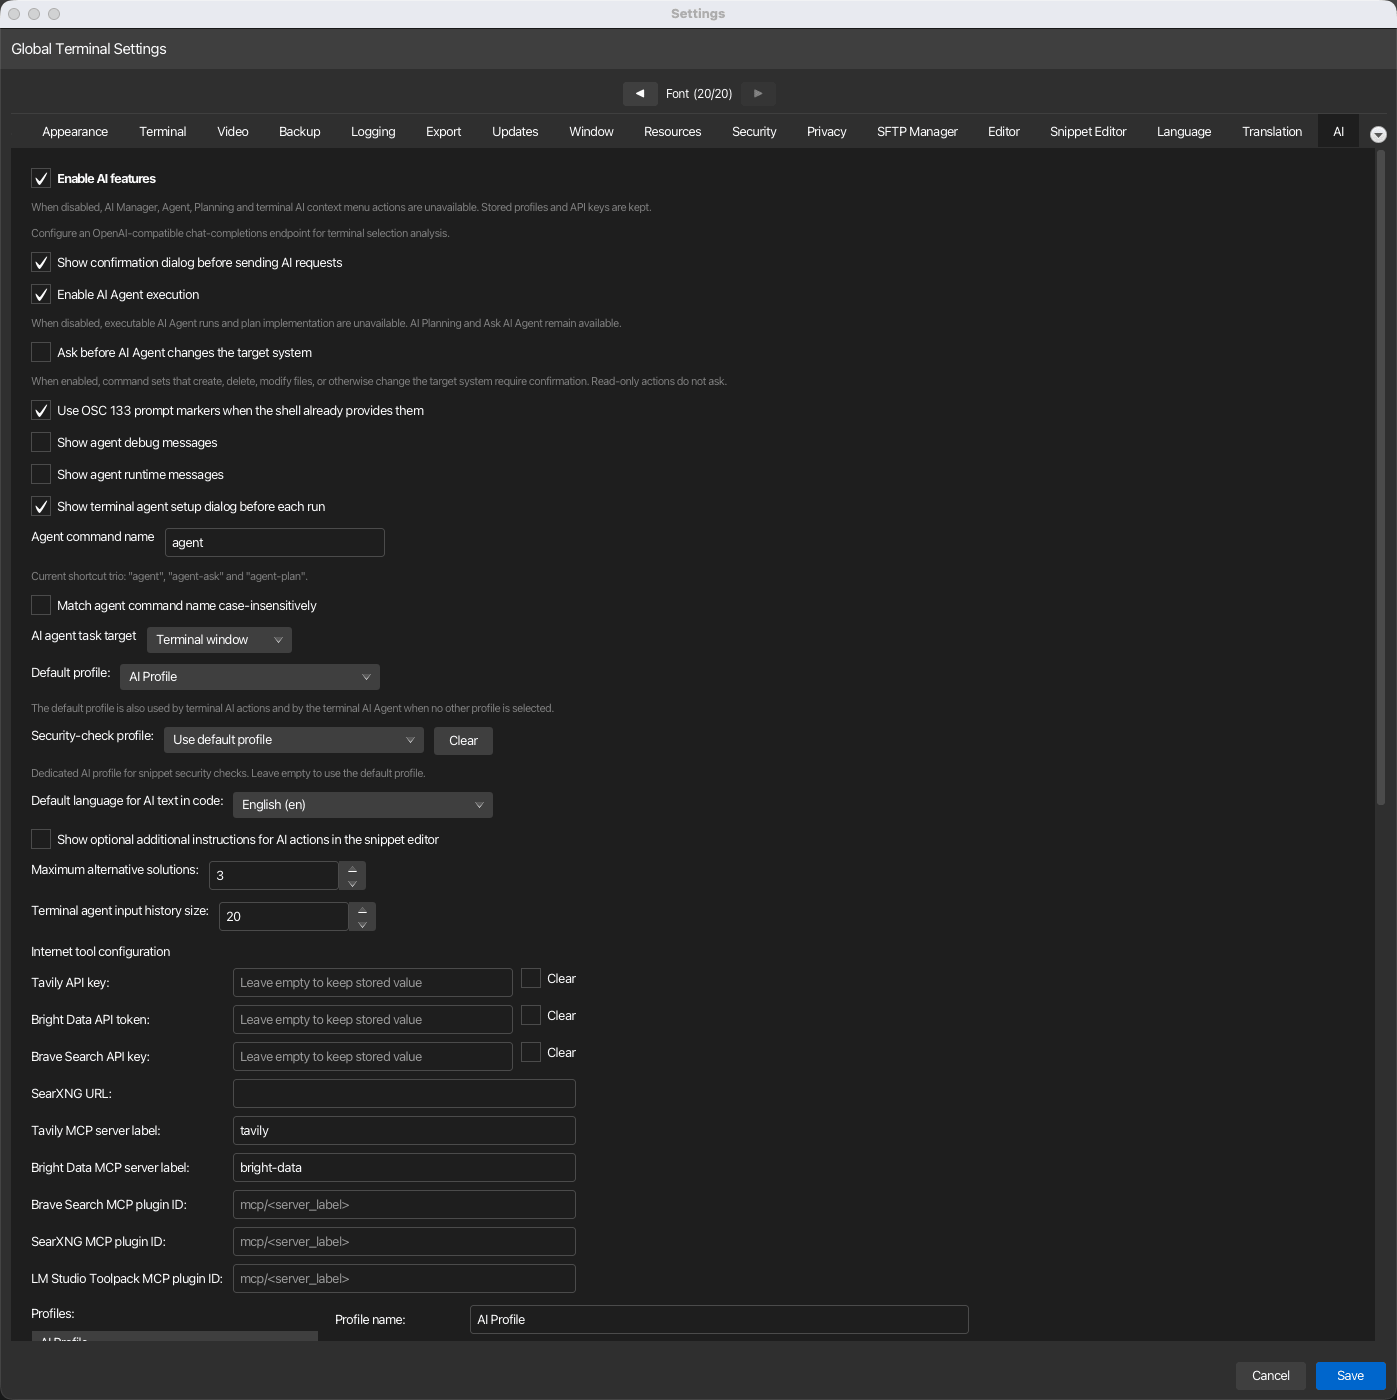
Task: Click the settings pane vertical scrollbar
Action: click(1381, 478)
